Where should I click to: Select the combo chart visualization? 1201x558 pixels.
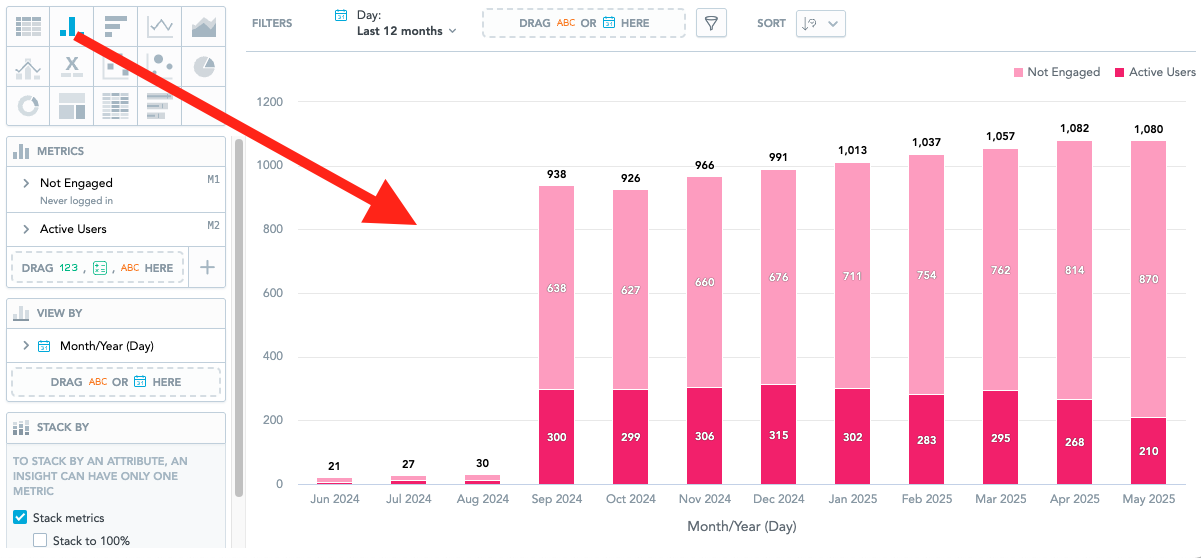(x=28, y=67)
